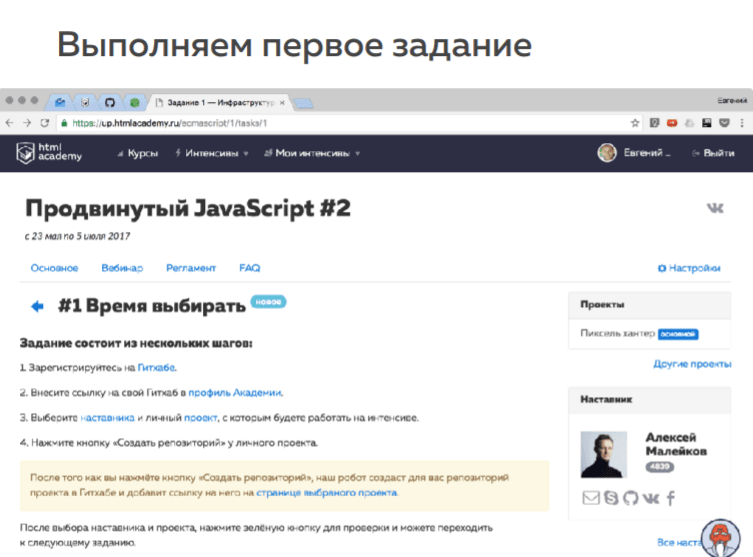This screenshot has width=753, height=557.
Task: Switch to the shield pinned tab
Action: point(85,102)
